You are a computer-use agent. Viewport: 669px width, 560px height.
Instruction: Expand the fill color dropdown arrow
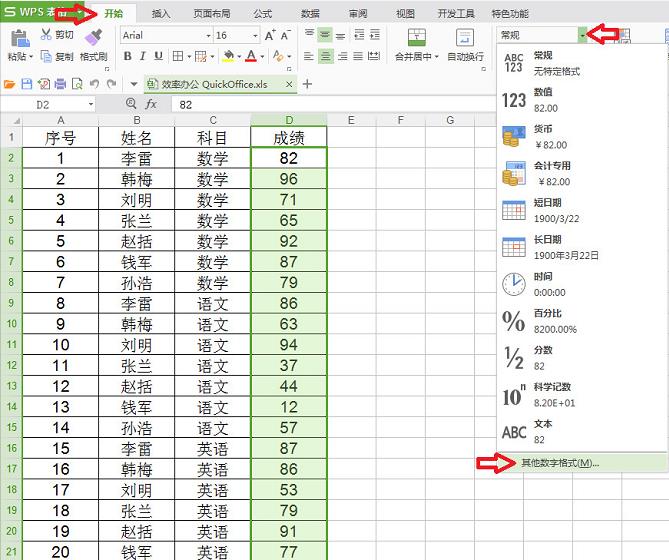click(x=239, y=56)
